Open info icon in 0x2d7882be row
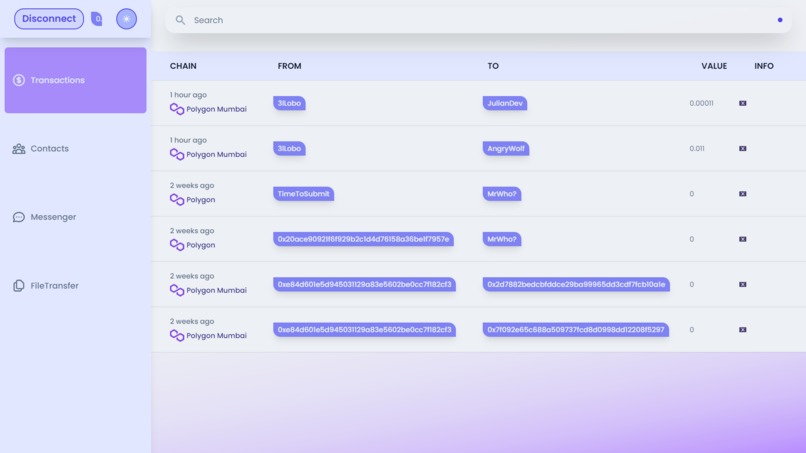Image resolution: width=806 pixels, height=453 pixels. tap(743, 284)
